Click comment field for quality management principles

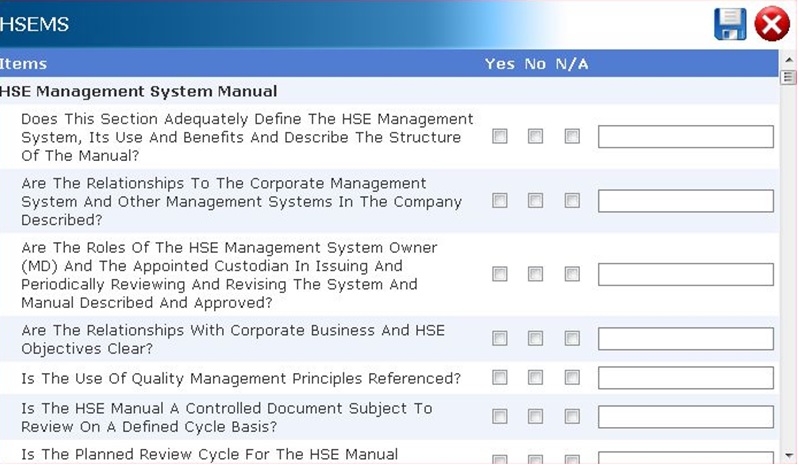[x=685, y=378]
